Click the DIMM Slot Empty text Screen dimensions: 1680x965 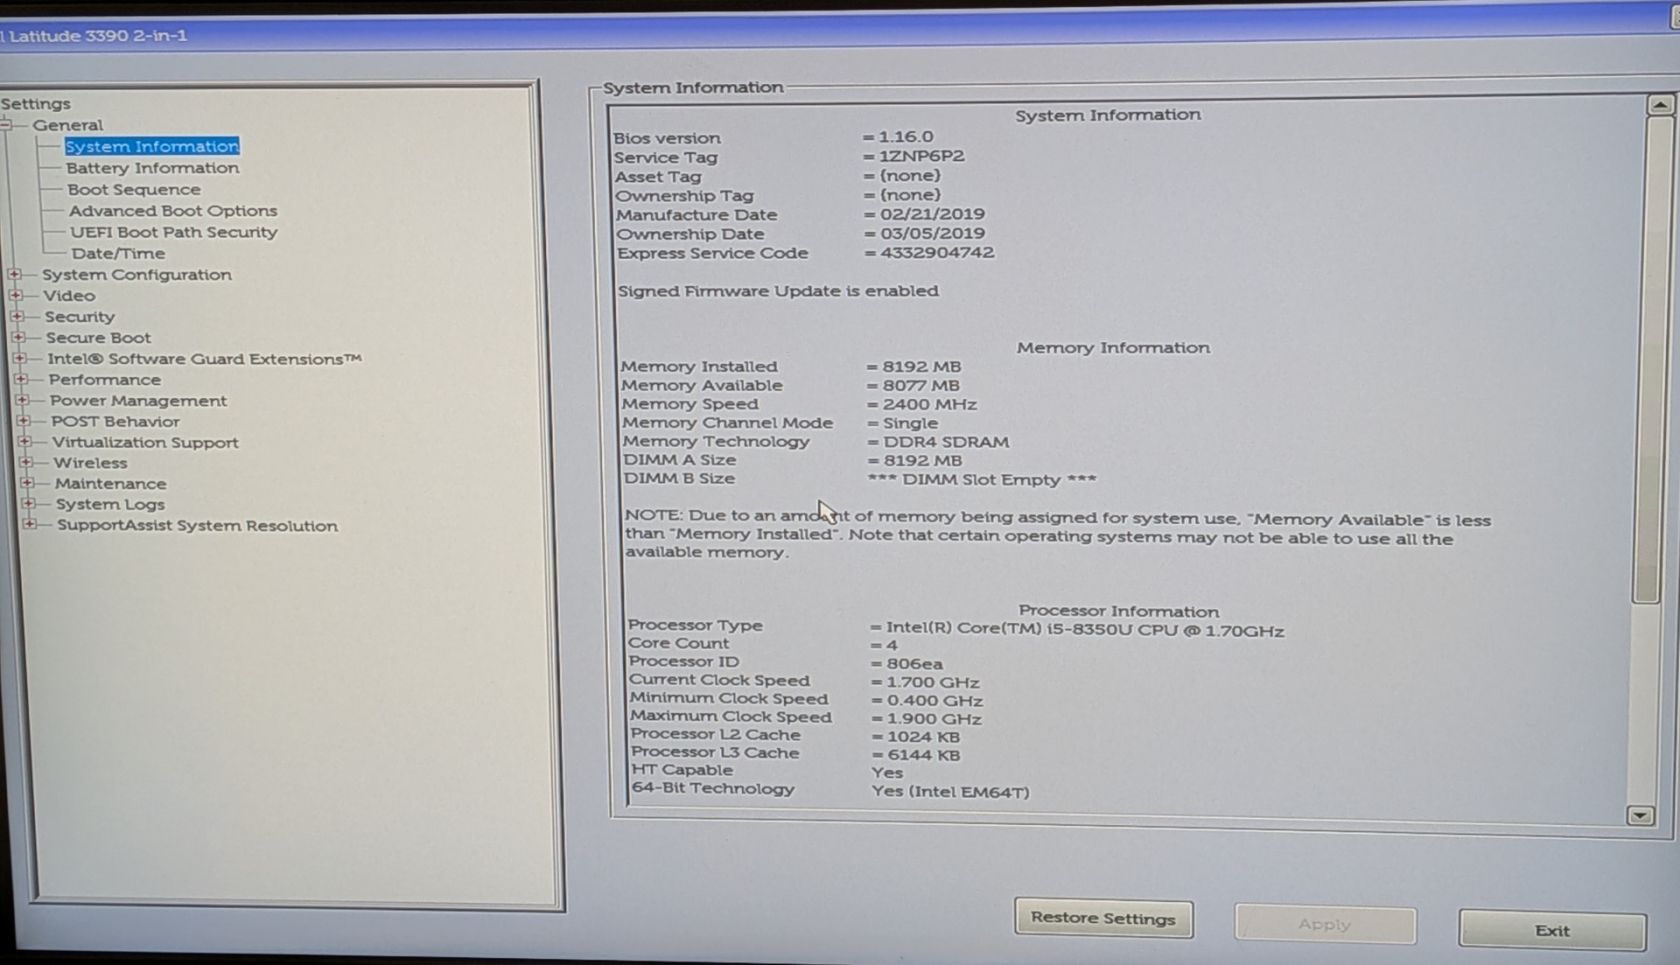[982, 479]
